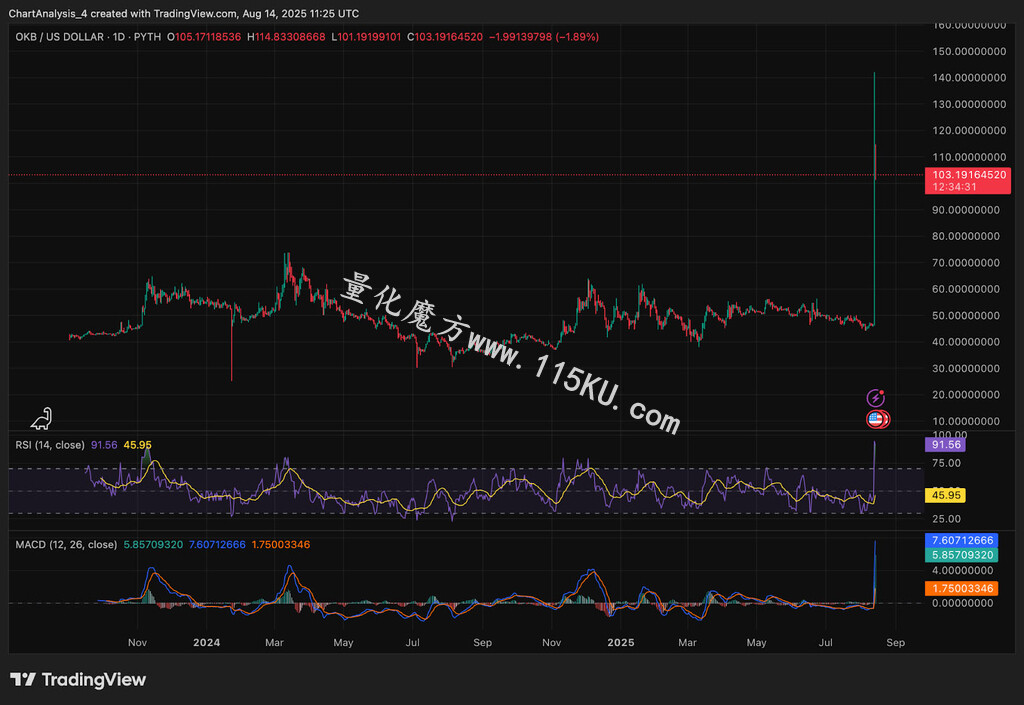Click the red current price tag on the price scale

pos(968,181)
